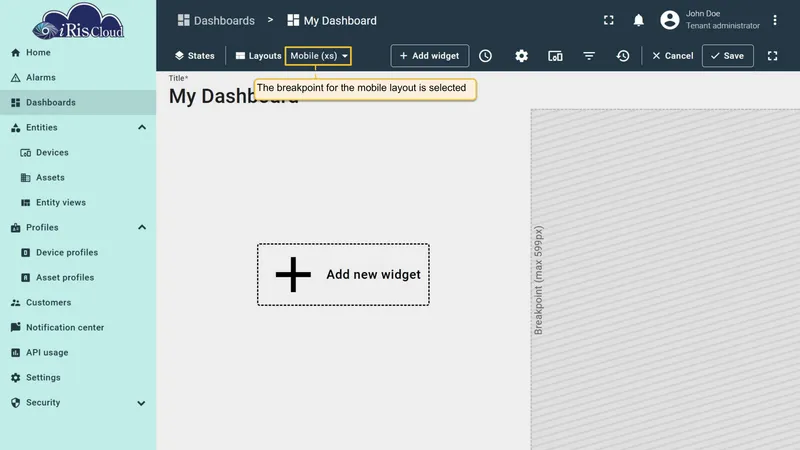
Task: Click the Settings gear icon in sidebar
Action: 15,378
